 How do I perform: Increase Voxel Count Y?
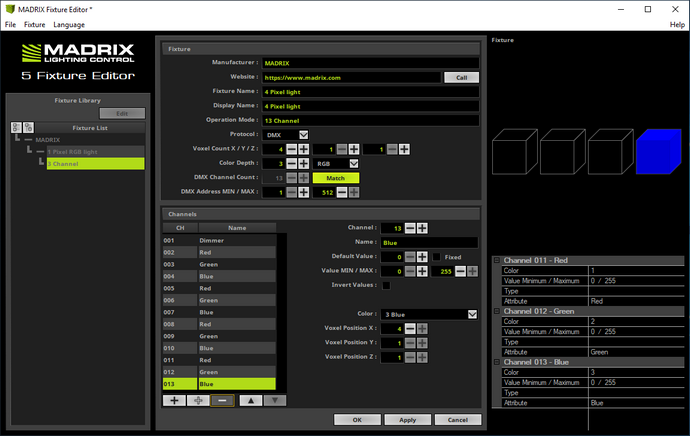pos(354,149)
